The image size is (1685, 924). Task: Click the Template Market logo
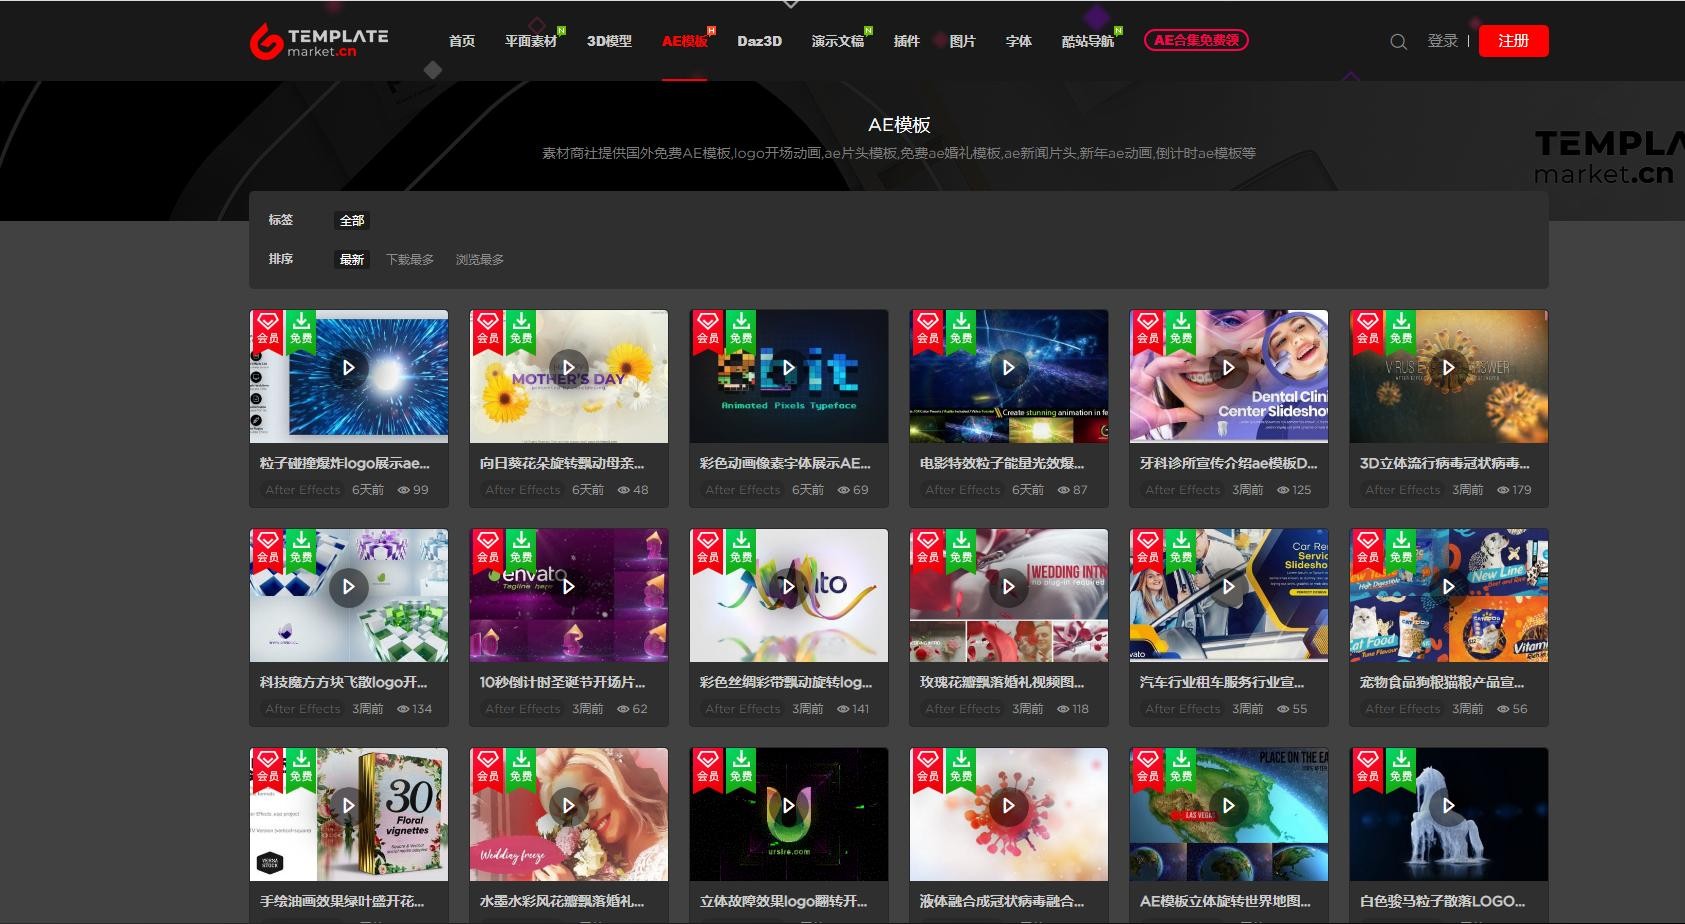[x=319, y=41]
